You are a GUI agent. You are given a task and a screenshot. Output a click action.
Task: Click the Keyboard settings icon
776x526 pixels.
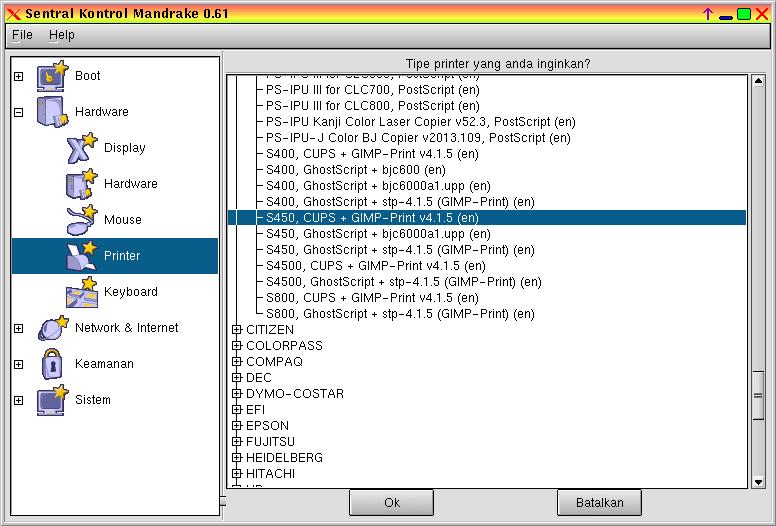click(80, 292)
